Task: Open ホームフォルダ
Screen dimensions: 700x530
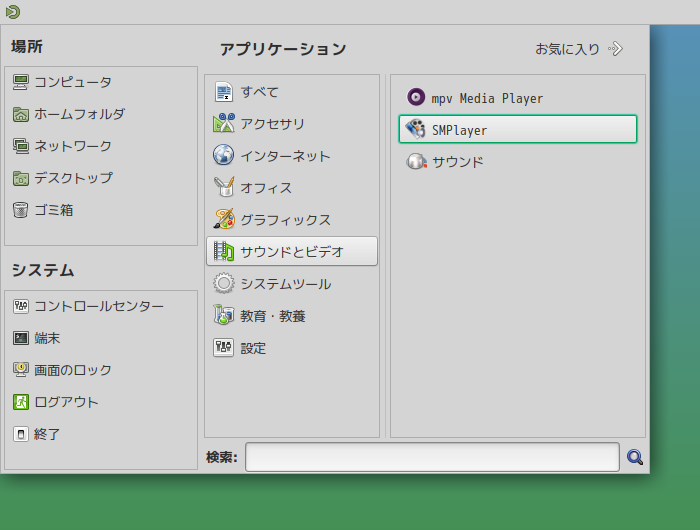Action: 101,114
